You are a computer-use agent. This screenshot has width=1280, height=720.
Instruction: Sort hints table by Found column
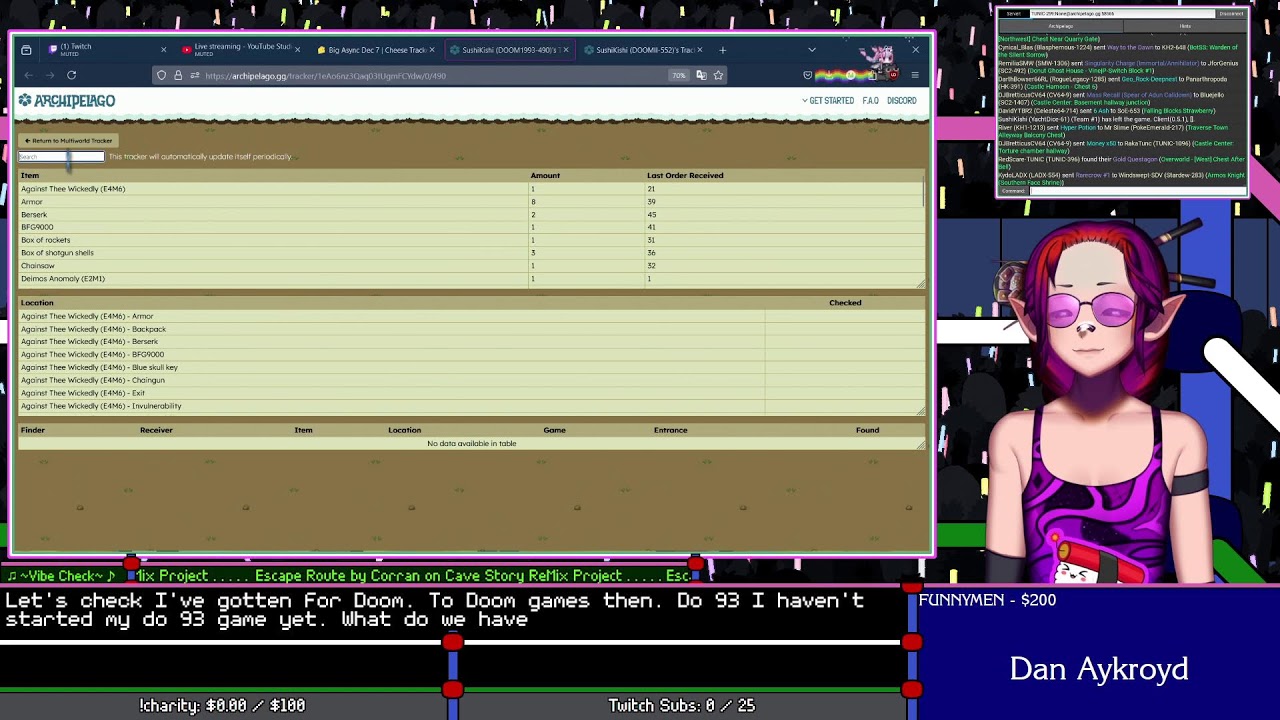point(867,430)
